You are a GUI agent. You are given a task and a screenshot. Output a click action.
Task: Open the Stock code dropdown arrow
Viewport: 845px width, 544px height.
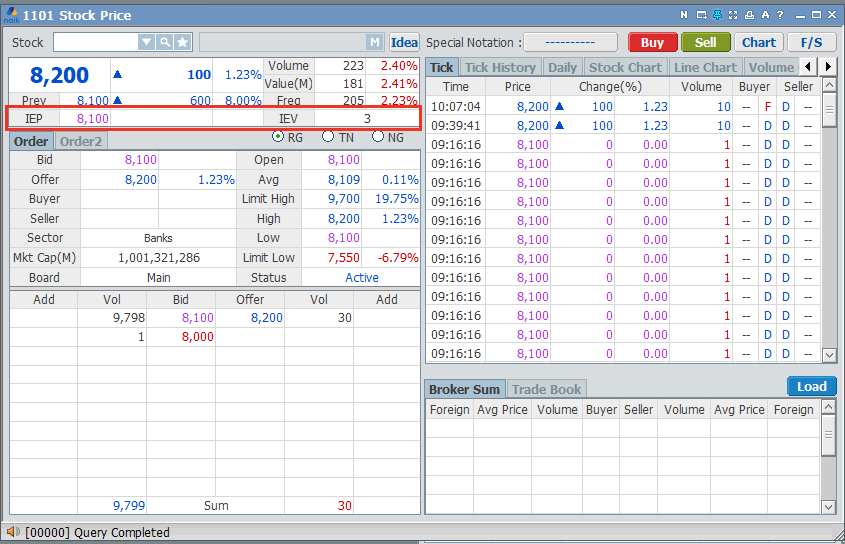pos(146,42)
